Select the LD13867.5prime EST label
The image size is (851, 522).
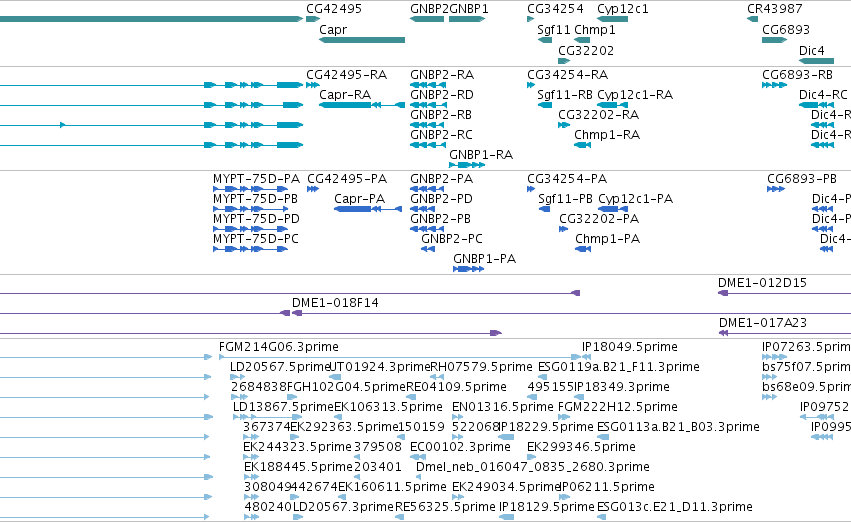(283, 407)
